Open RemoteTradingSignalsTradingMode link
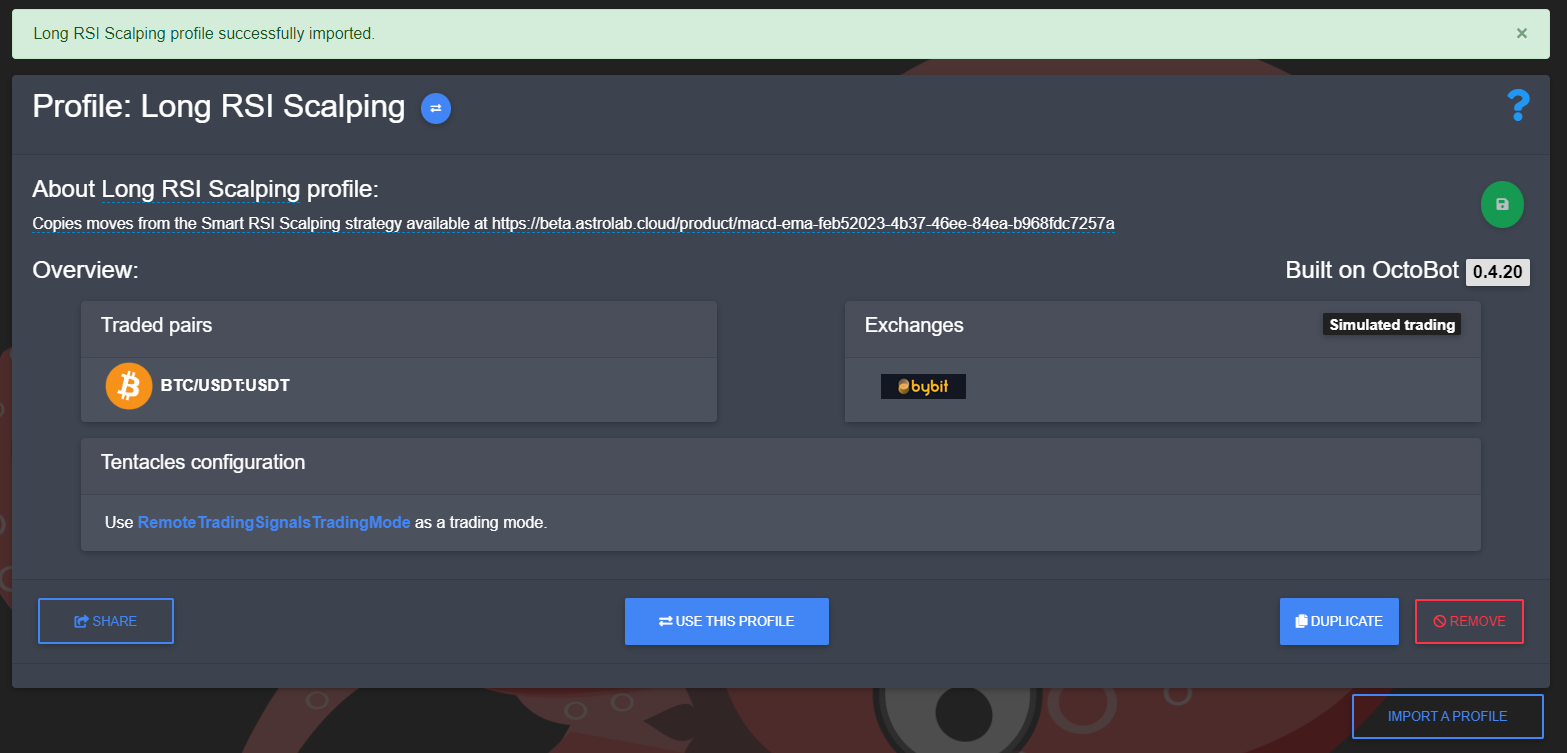The width and height of the screenshot is (1567, 753). pyautogui.click(x=274, y=522)
